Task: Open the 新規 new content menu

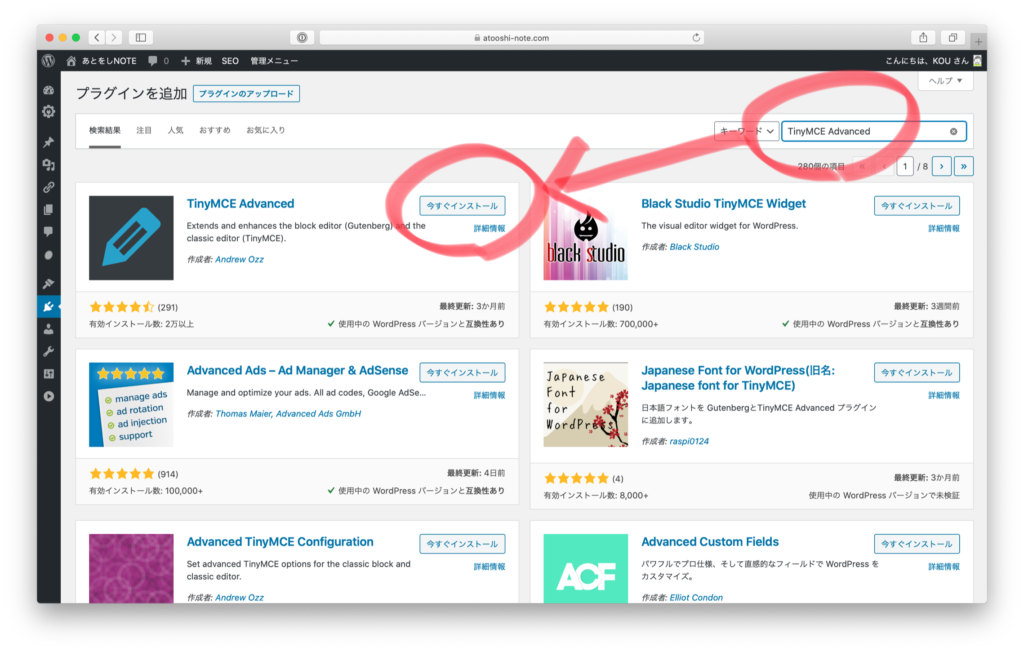Action: click(195, 61)
